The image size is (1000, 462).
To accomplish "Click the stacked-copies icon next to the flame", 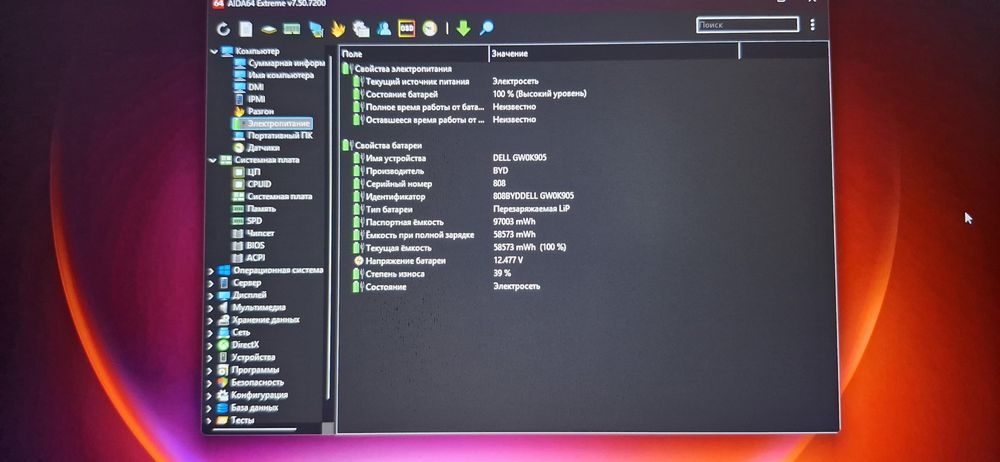I will pyautogui.click(x=361, y=29).
